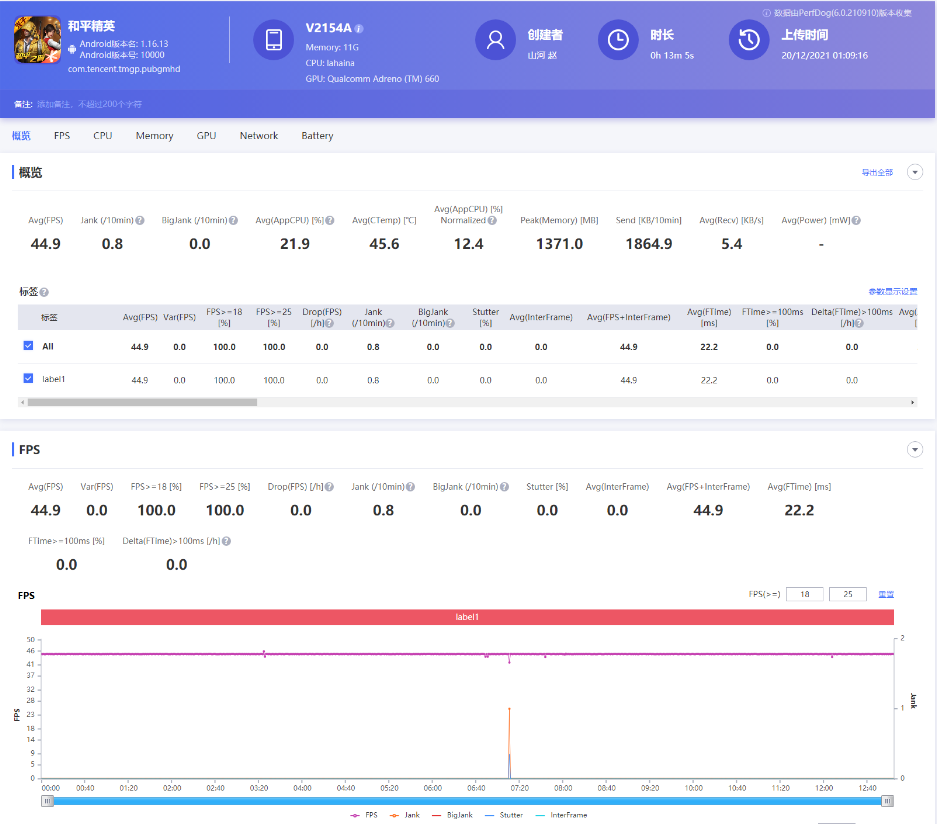Click the FPS threshold field showing 18

pos(804,594)
